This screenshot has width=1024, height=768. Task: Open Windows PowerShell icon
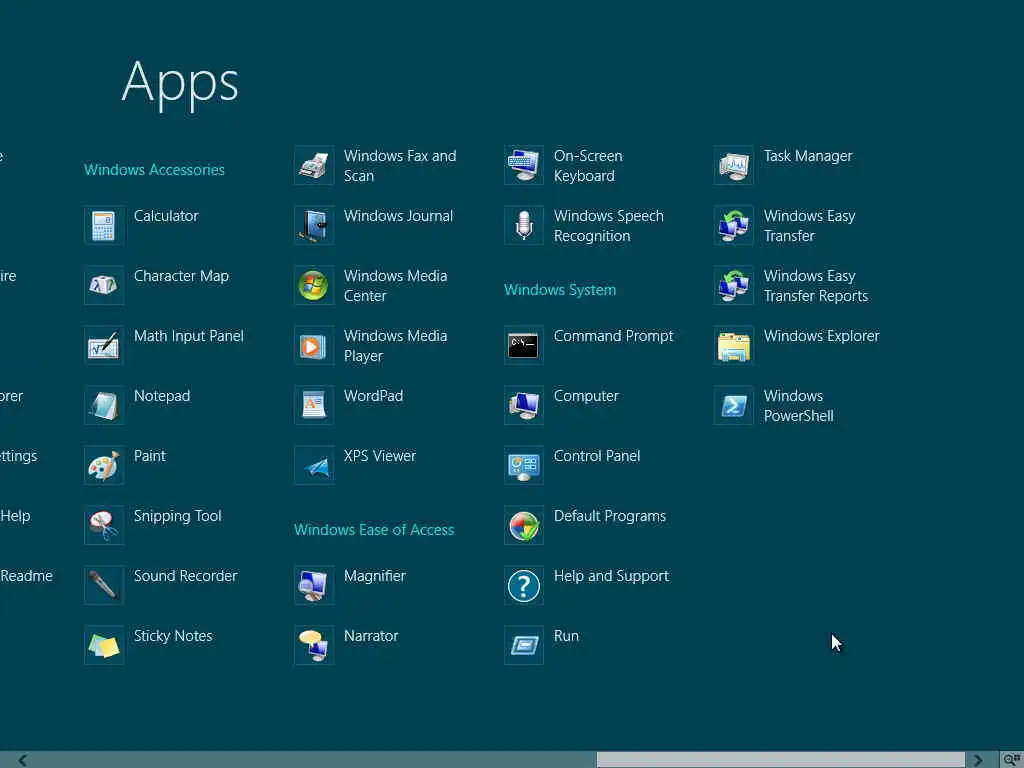[734, 406]
